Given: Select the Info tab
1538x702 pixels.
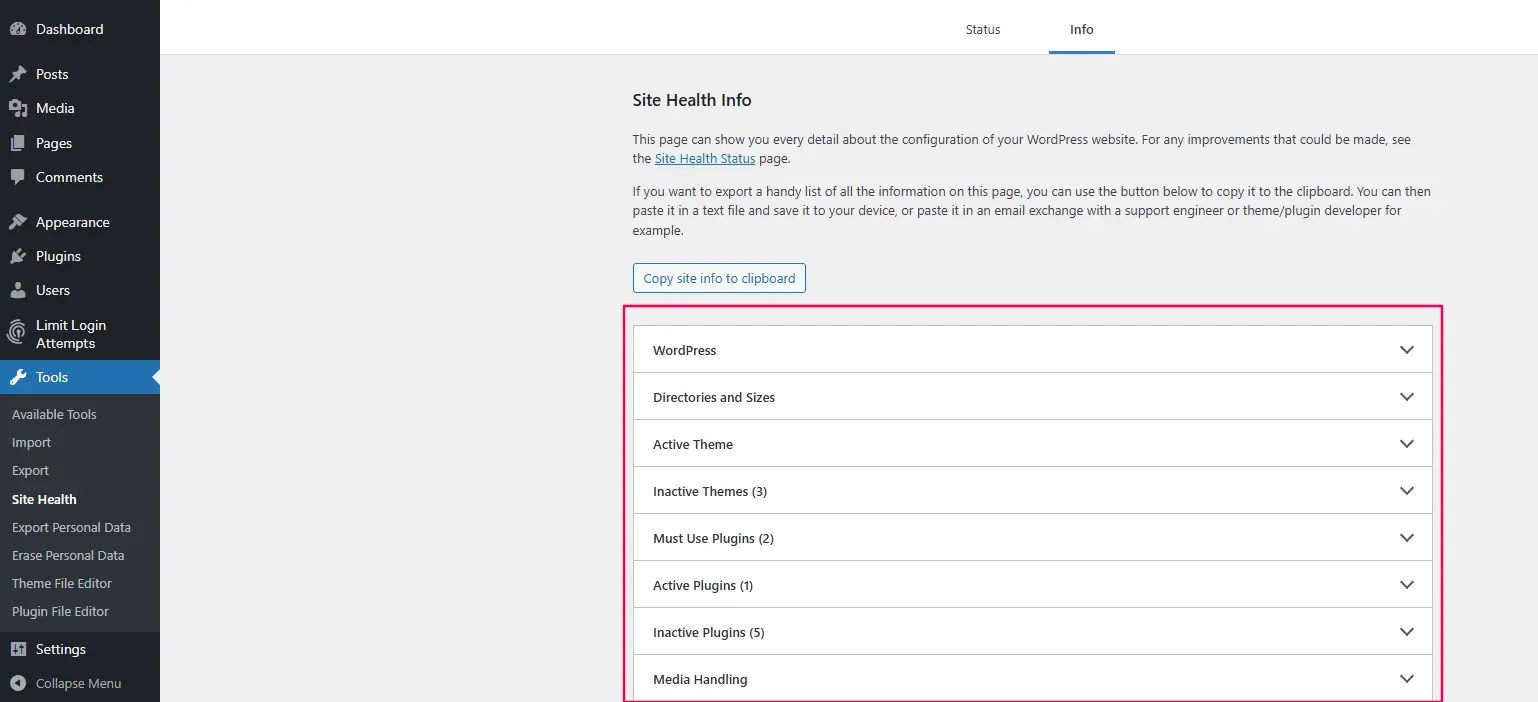Looking at the screenshot, I should click(x=1081, y=29).
